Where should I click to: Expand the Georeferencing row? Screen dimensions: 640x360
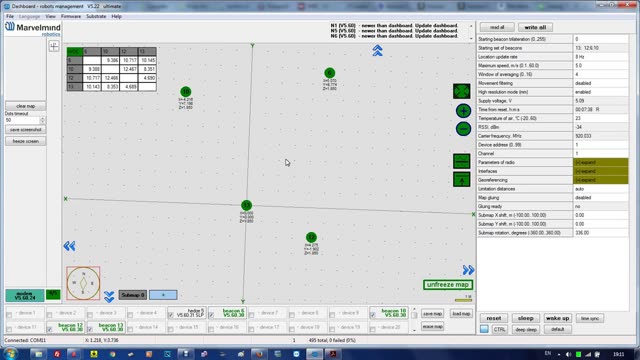[600, 180]
